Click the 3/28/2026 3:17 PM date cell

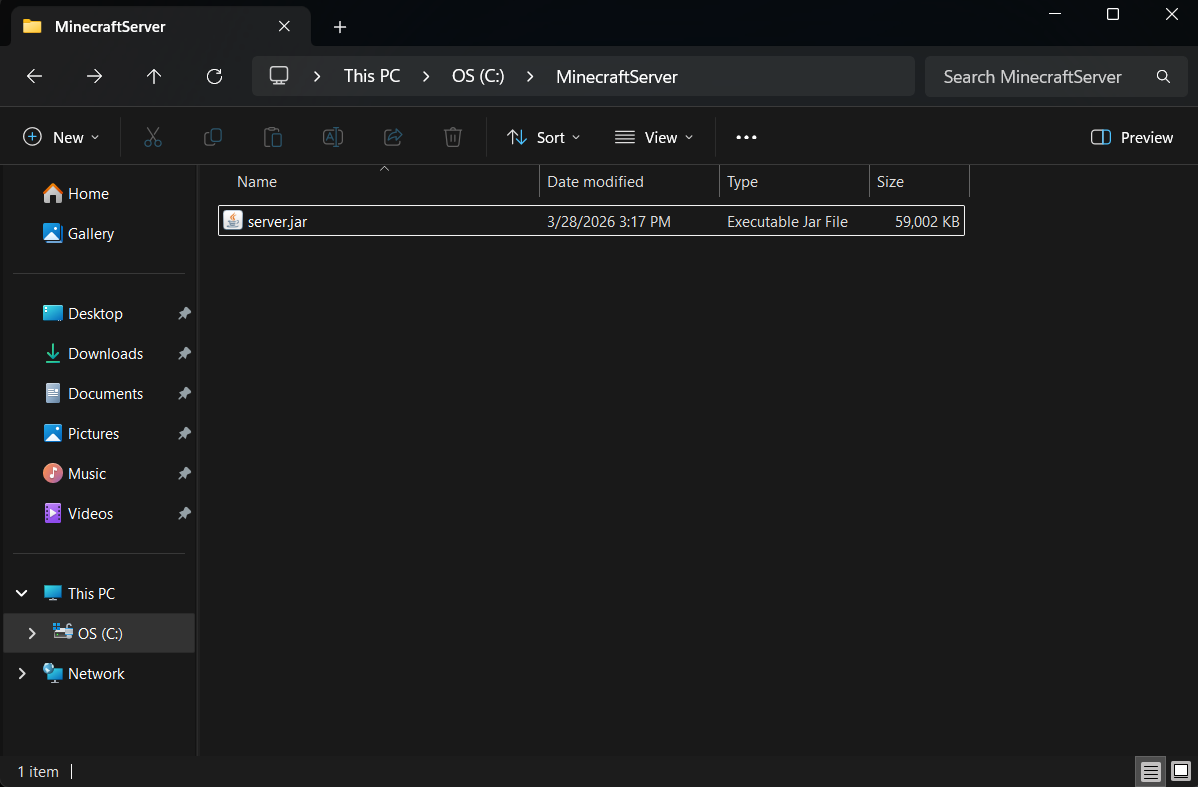tap(609, 222)
